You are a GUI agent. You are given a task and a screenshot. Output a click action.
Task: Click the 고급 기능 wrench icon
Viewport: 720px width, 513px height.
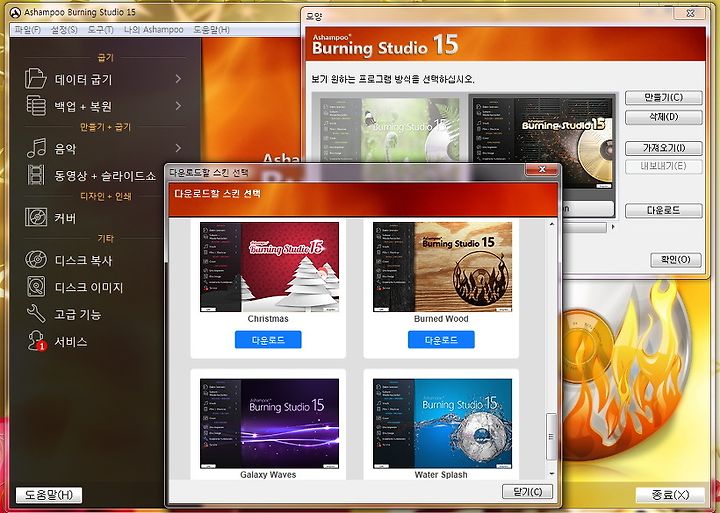pyautogui.click(x=36, y=314)
